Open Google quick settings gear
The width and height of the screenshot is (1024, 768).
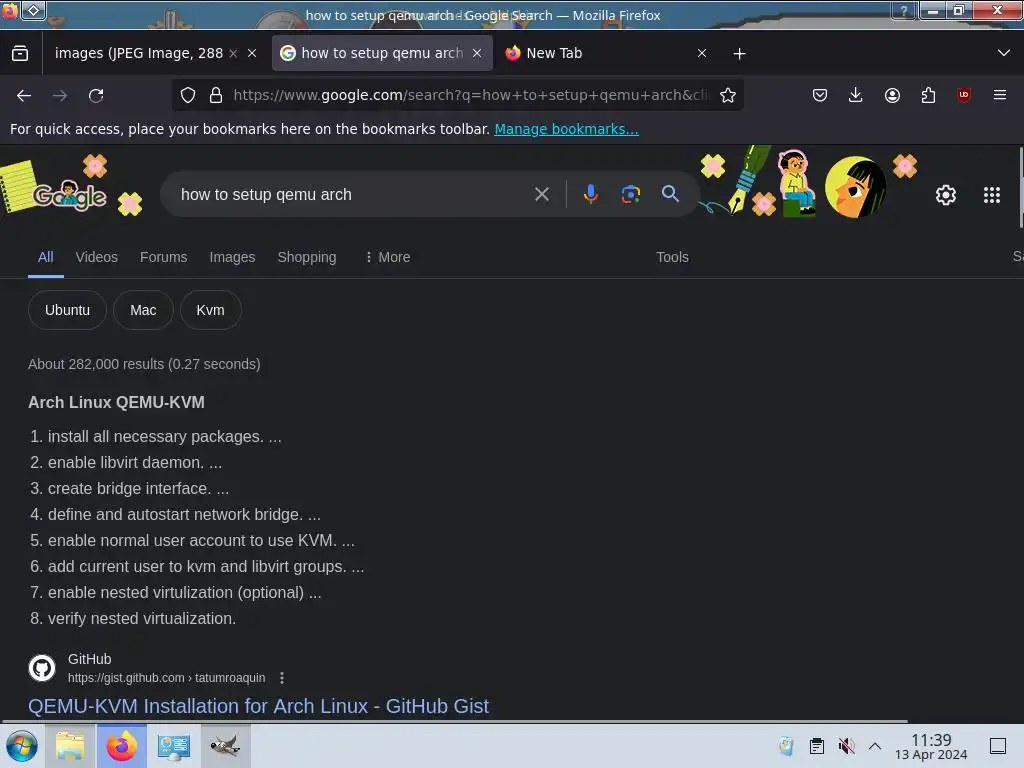(946, 195)
